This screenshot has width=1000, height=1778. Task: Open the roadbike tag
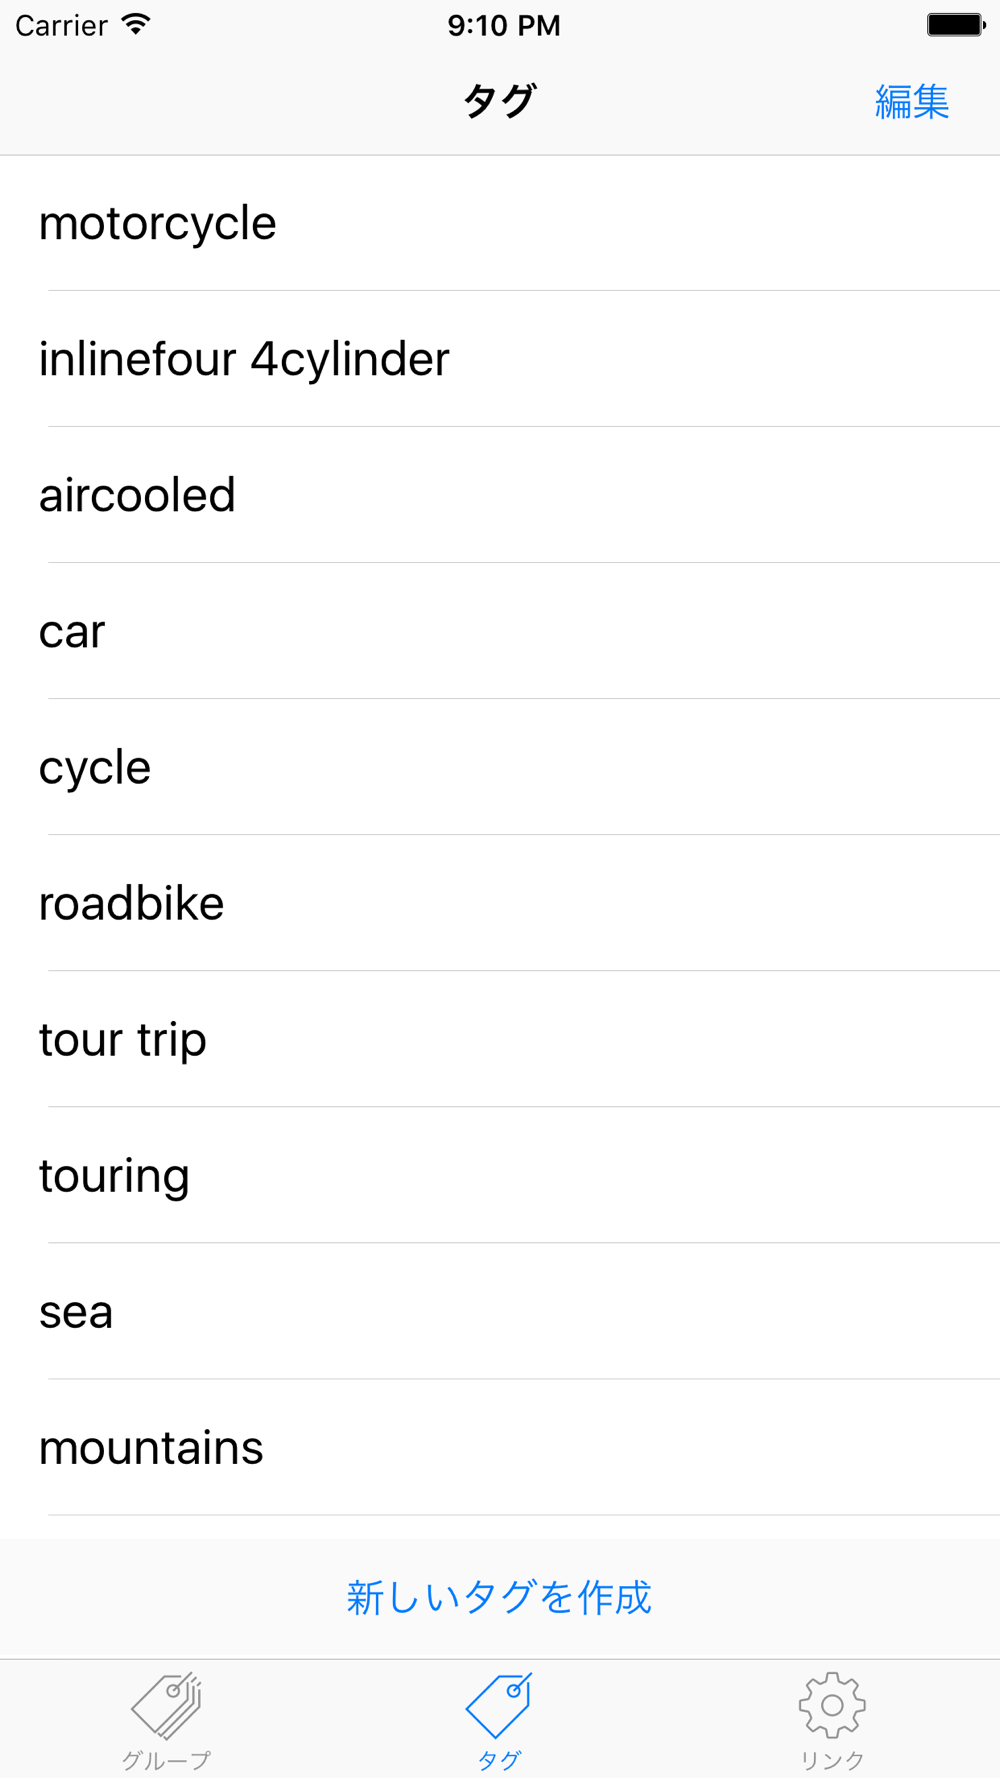(x=131, y=903)
